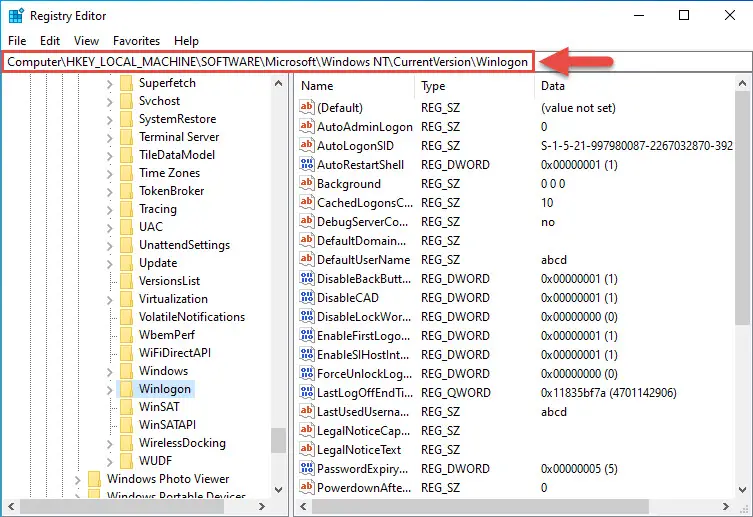
Task: Select the CachedLogonsC... value name
Action: pyautogui.click(x=364, y=203)
